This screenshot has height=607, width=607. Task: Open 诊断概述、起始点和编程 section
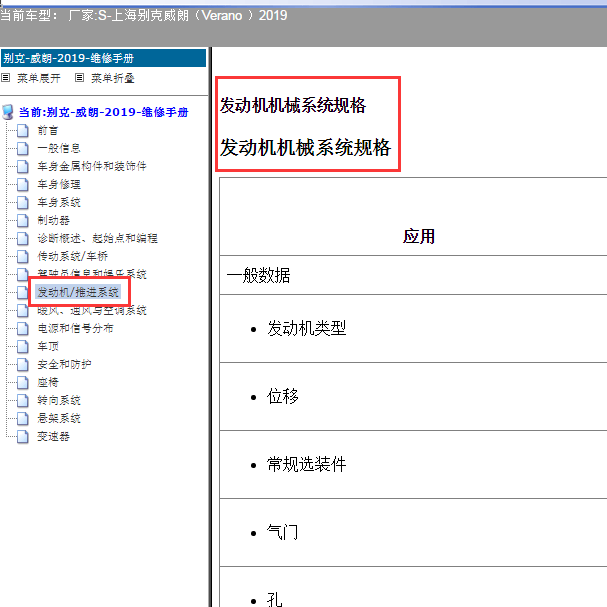coord(97,238)
